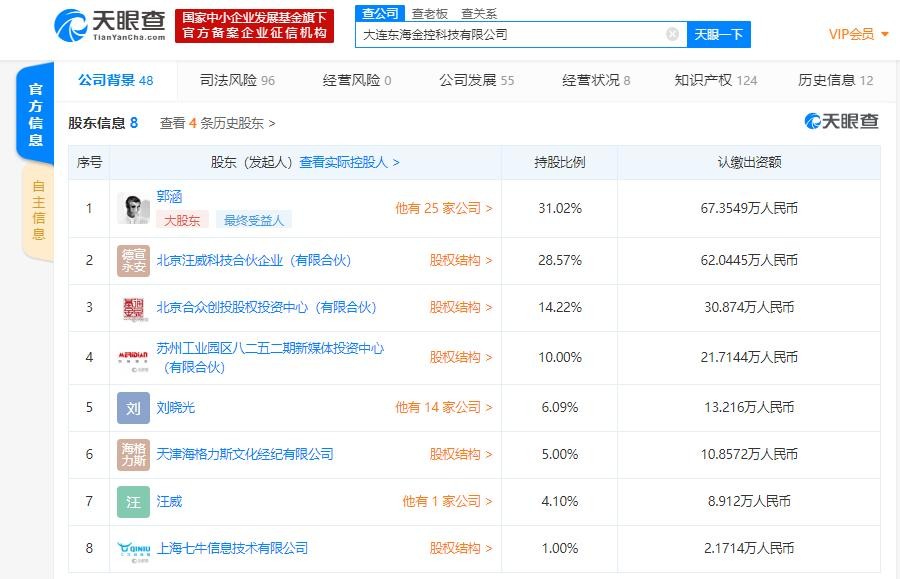Open the 查看实际控股人 link

pyautogui.click(x=349, y=162)
